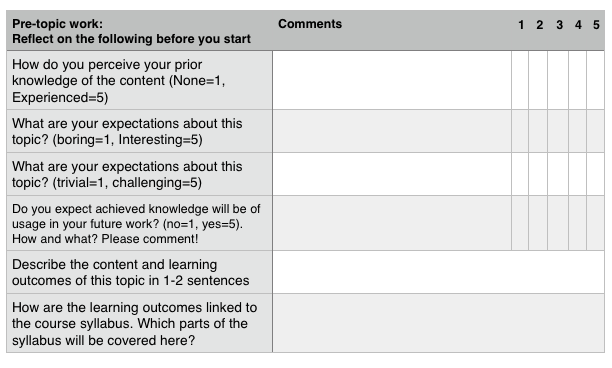The image size is (612, 368).
Task: Mark rating 3 for future work usage row
Action: click(558, 223)
